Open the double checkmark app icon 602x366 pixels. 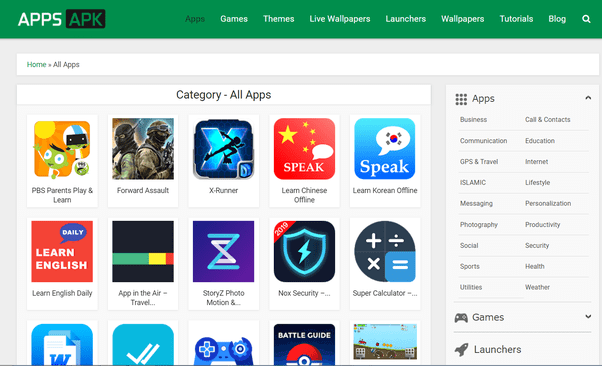point(143,344)
